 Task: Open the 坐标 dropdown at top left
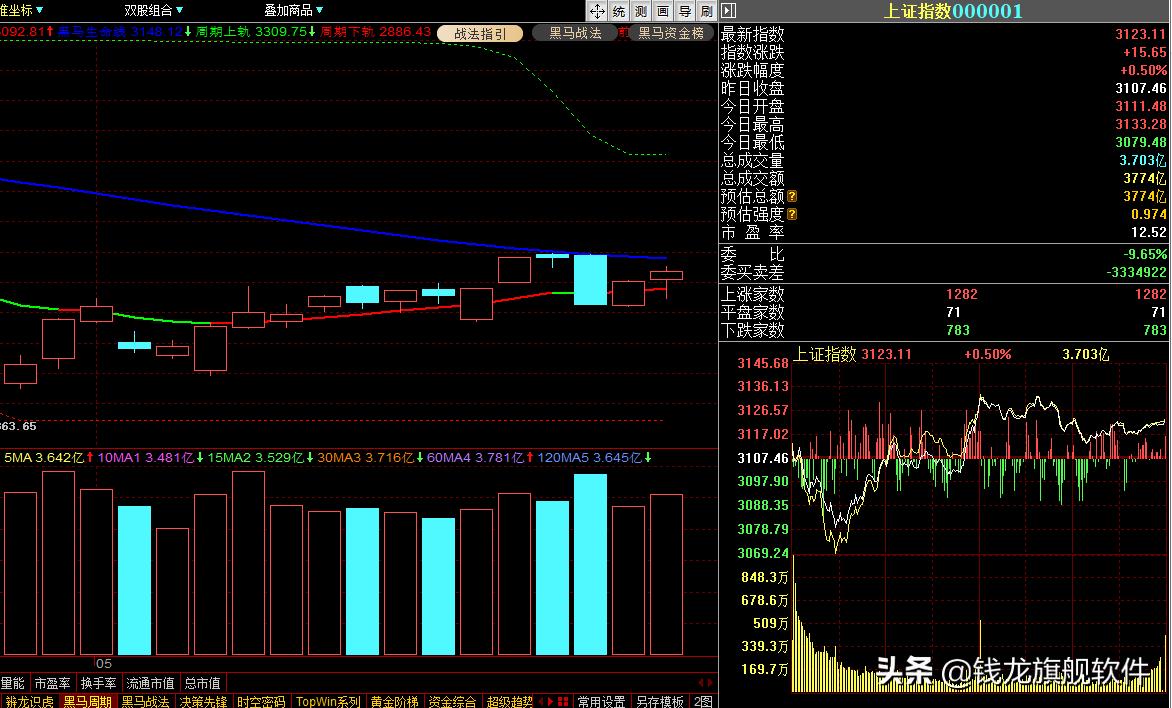coord(22,11)
